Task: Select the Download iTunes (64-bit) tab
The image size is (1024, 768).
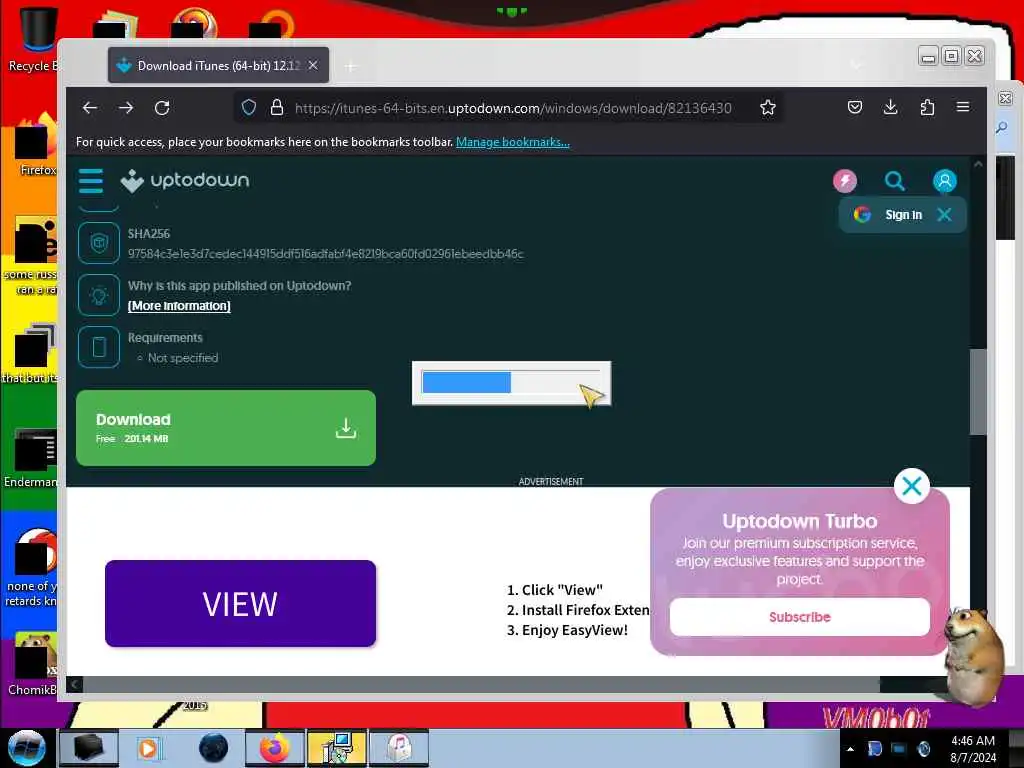Action: point(218,65)
